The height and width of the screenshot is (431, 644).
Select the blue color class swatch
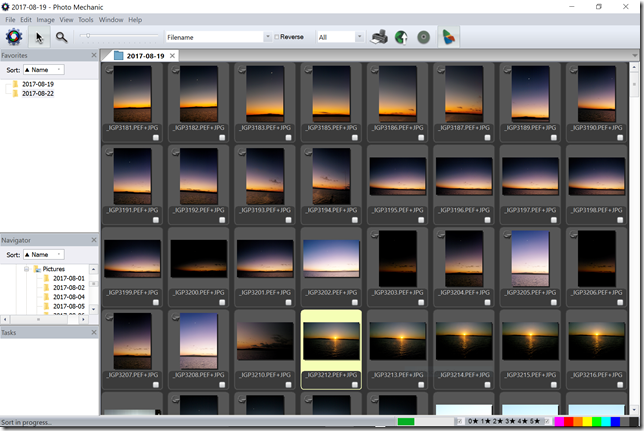[615, 421]
